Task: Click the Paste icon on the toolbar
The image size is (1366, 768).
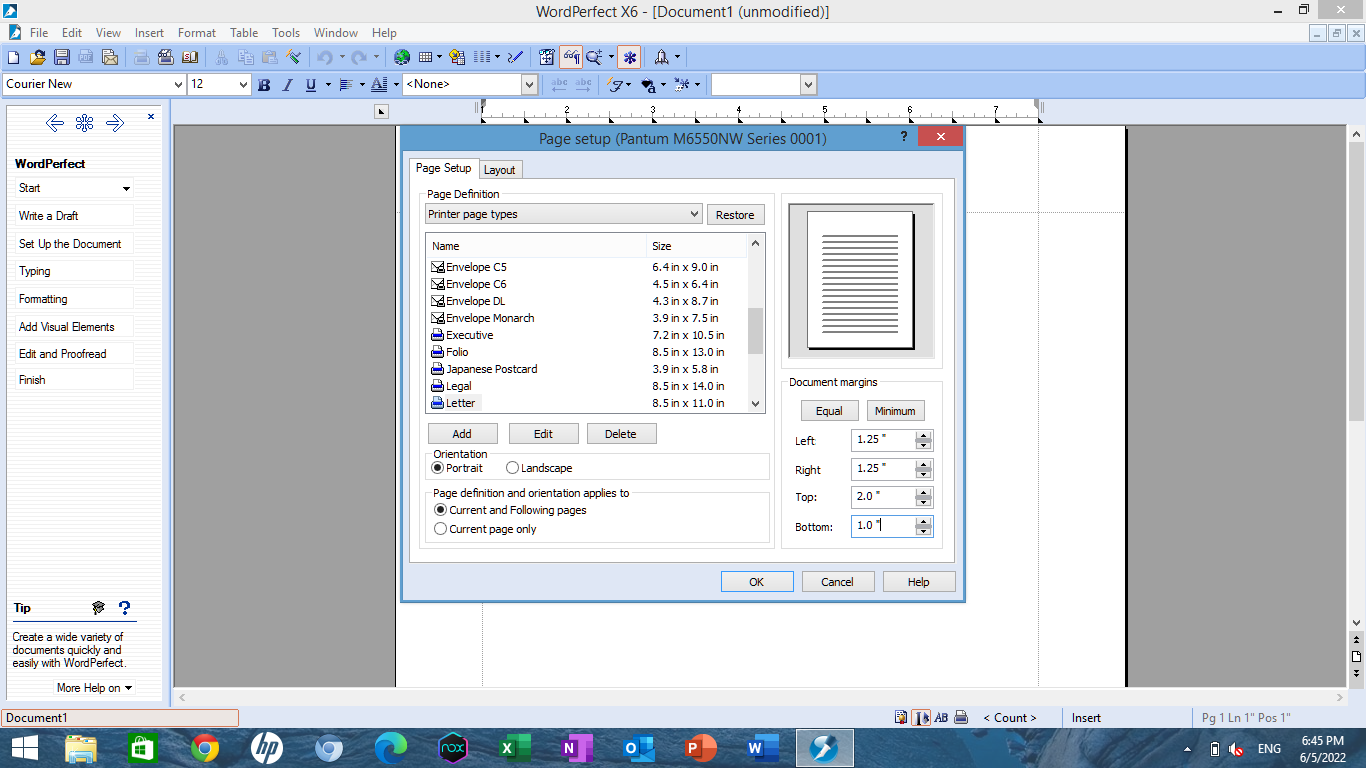Action: (x=267, y=57)
